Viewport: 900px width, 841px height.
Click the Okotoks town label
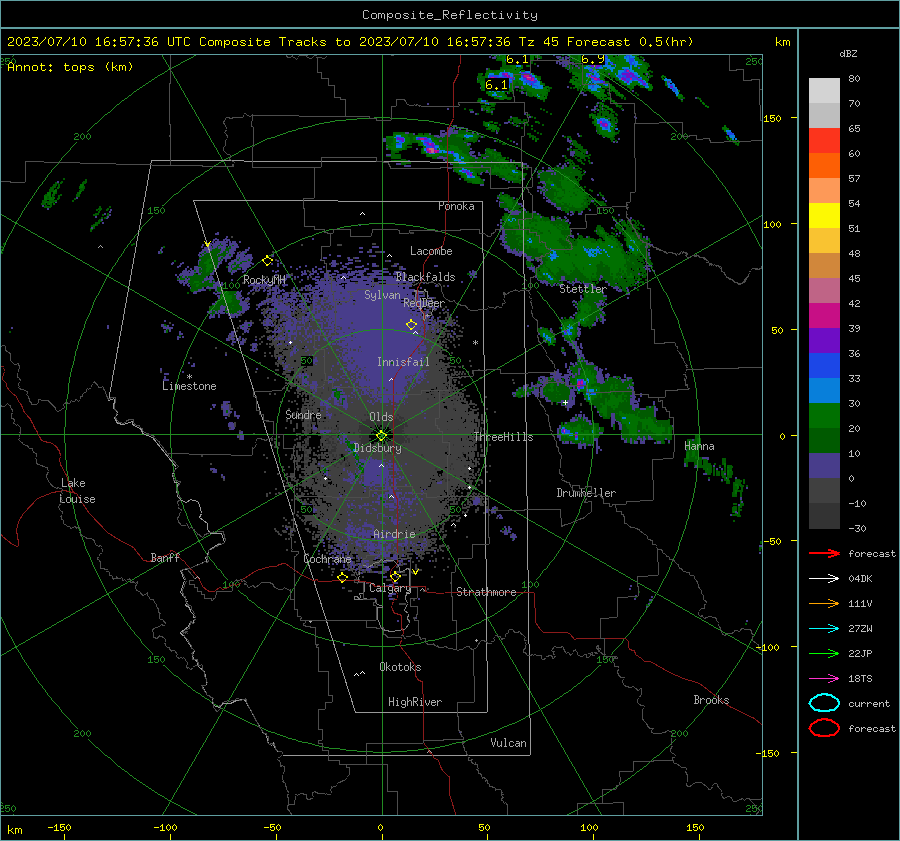[x=400, y=667]
